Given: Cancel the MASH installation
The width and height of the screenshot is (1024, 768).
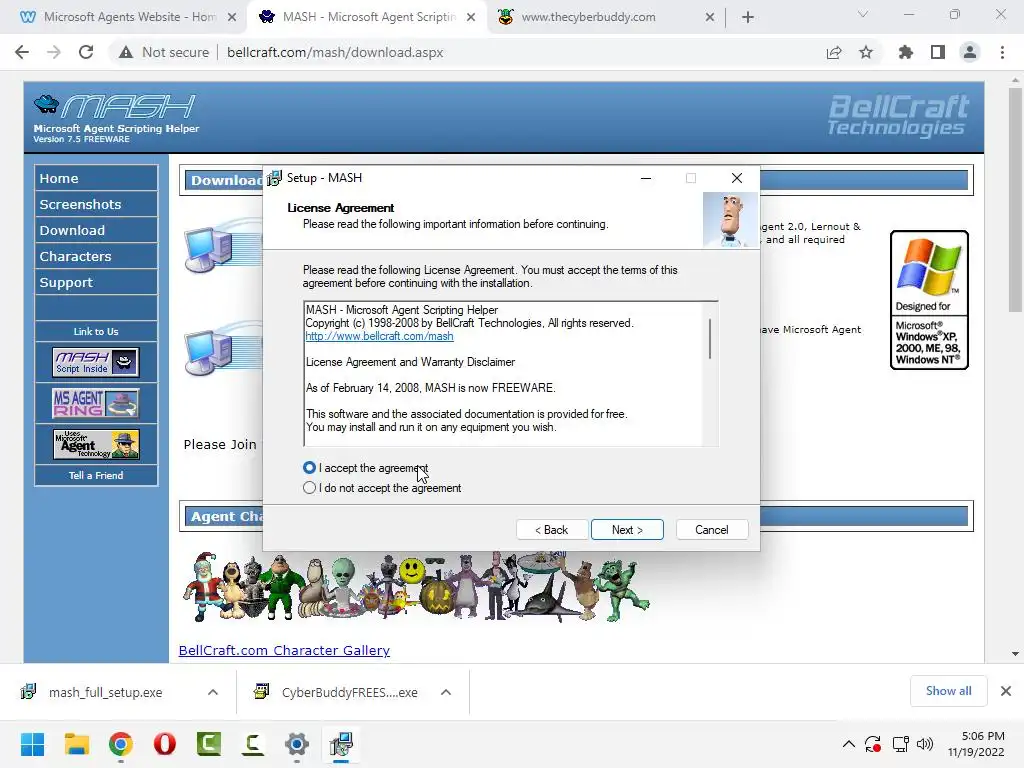Looking at the screenshot, I should (712, 530).
